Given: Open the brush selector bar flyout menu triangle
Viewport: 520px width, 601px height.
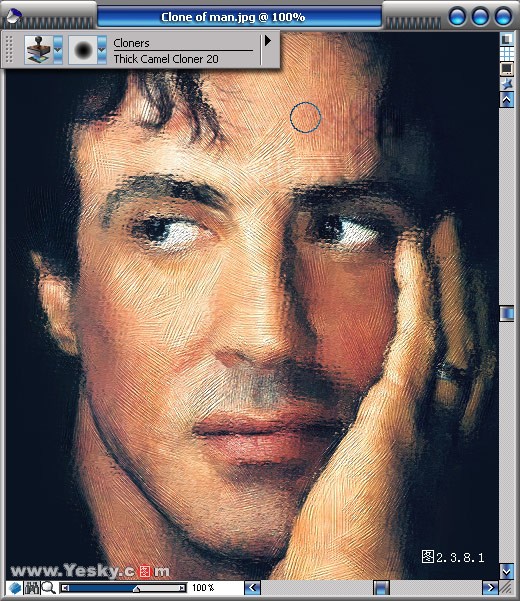Looking at the screenshot, I should 268,40.
